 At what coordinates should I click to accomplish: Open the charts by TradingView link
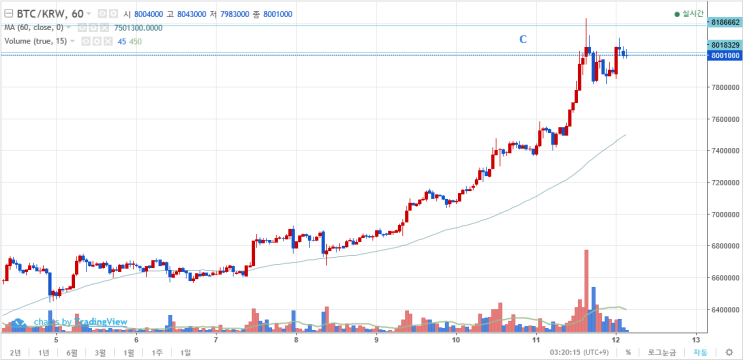coord(81,322)
